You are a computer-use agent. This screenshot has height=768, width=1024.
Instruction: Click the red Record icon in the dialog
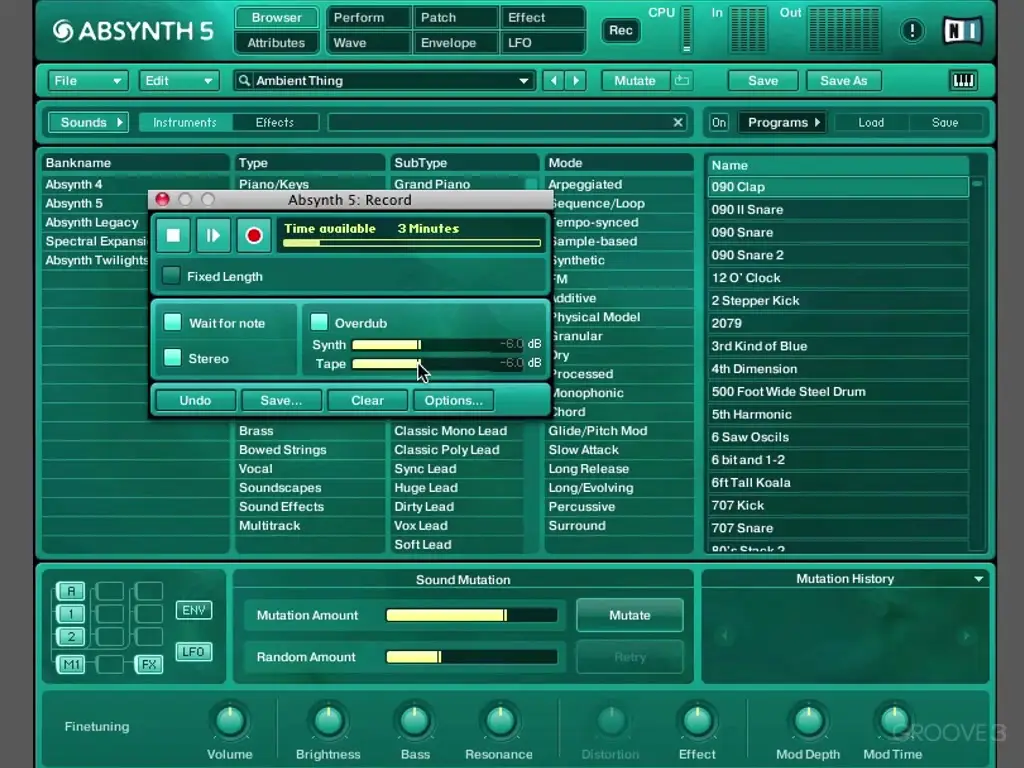pyautogui.click(x=253, y=235)
